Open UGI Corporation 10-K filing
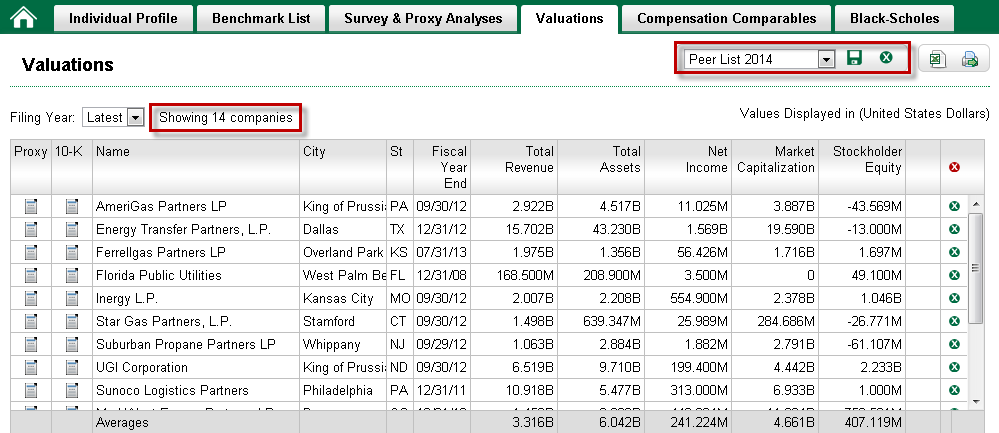The height and width of the screenshot is (433, 999). (72, 367)
